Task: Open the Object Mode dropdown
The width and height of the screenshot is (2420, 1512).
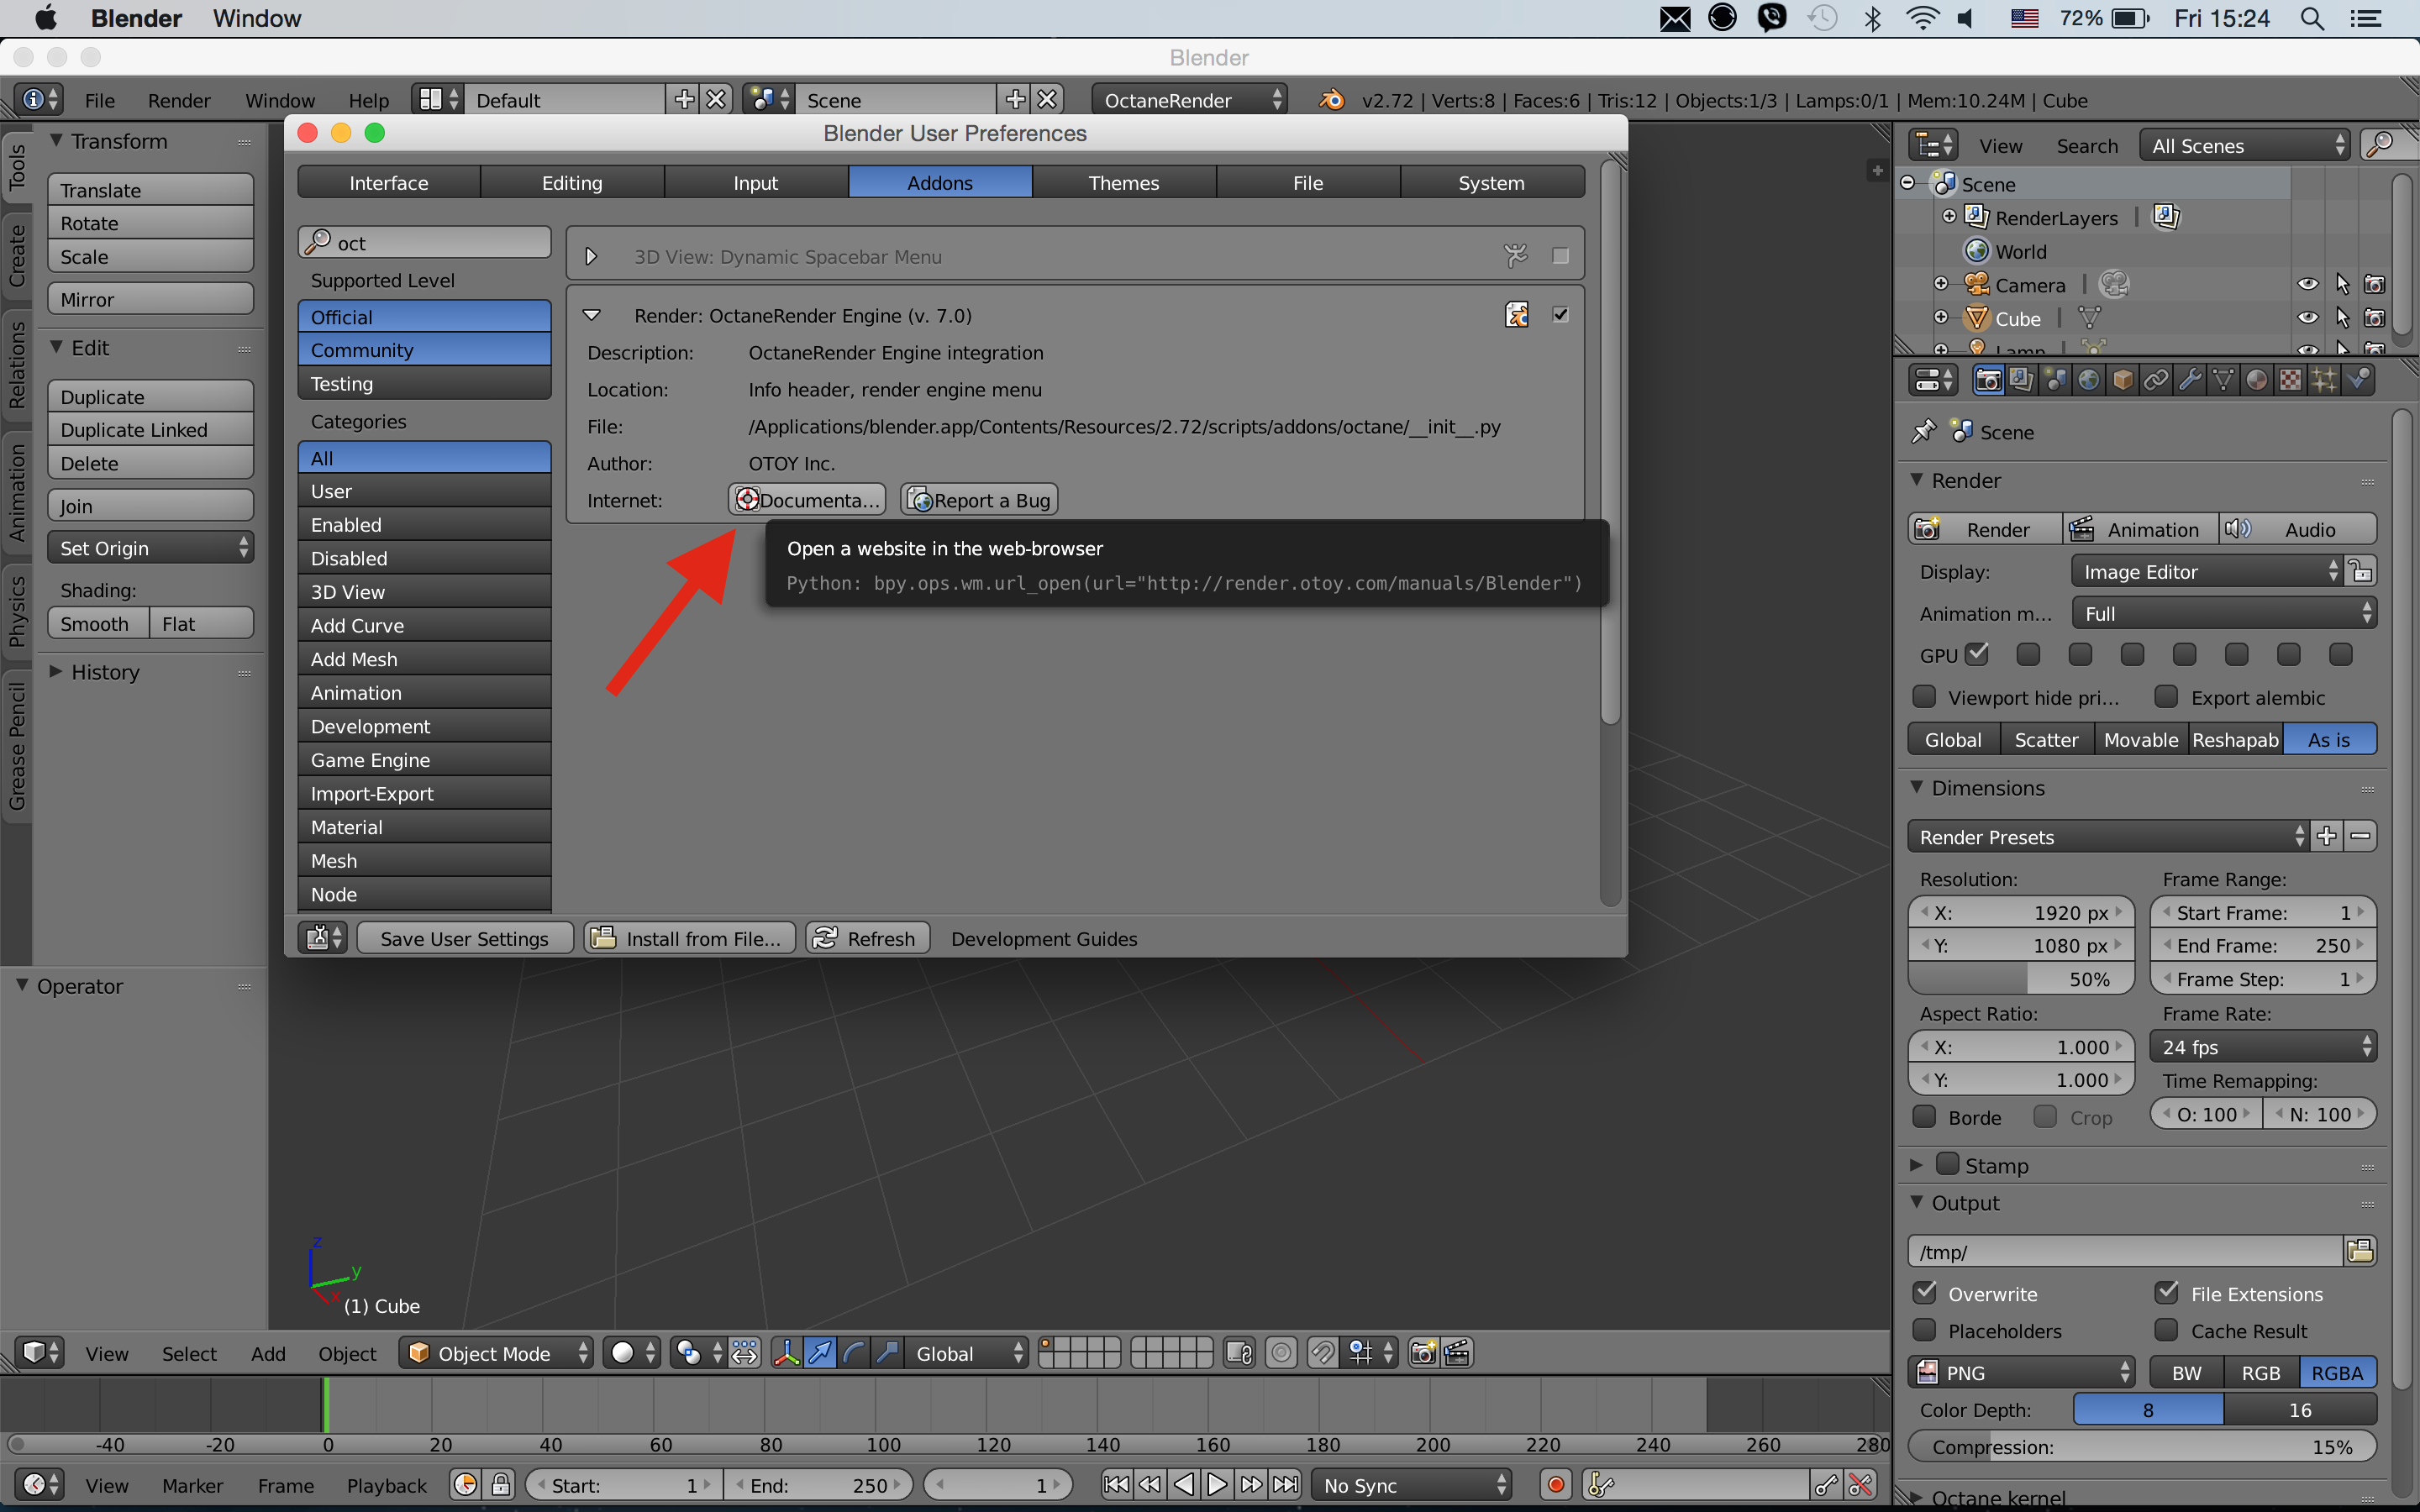Action: (497, 1353)
